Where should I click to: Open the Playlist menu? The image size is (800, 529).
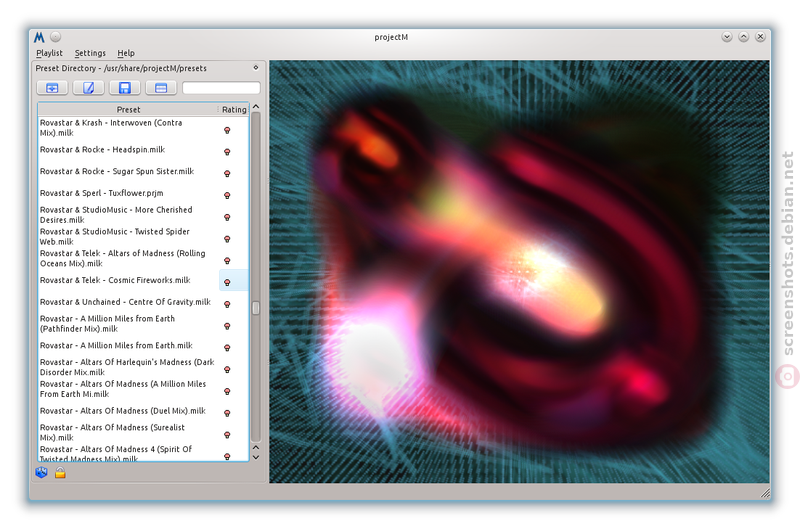[x=49, y=53]
